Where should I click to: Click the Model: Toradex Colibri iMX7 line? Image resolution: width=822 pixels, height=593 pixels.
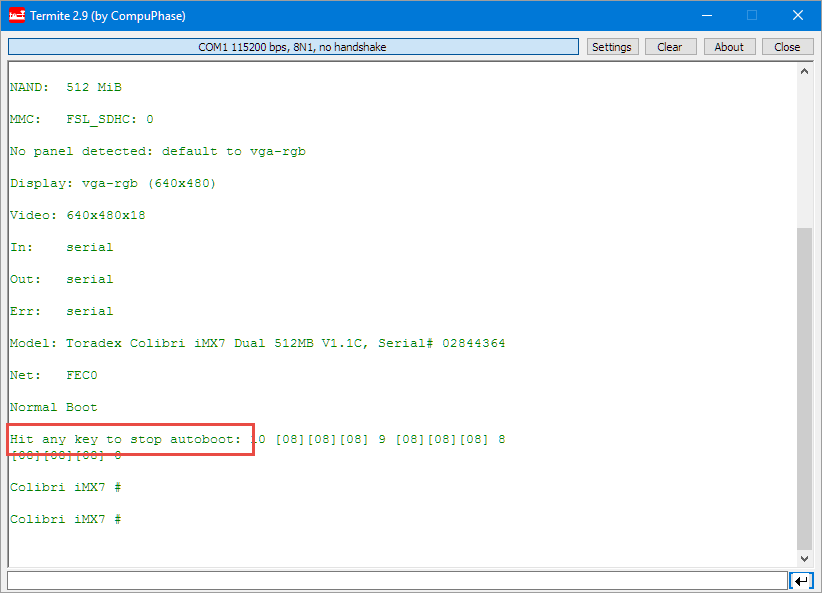(257, 343)
